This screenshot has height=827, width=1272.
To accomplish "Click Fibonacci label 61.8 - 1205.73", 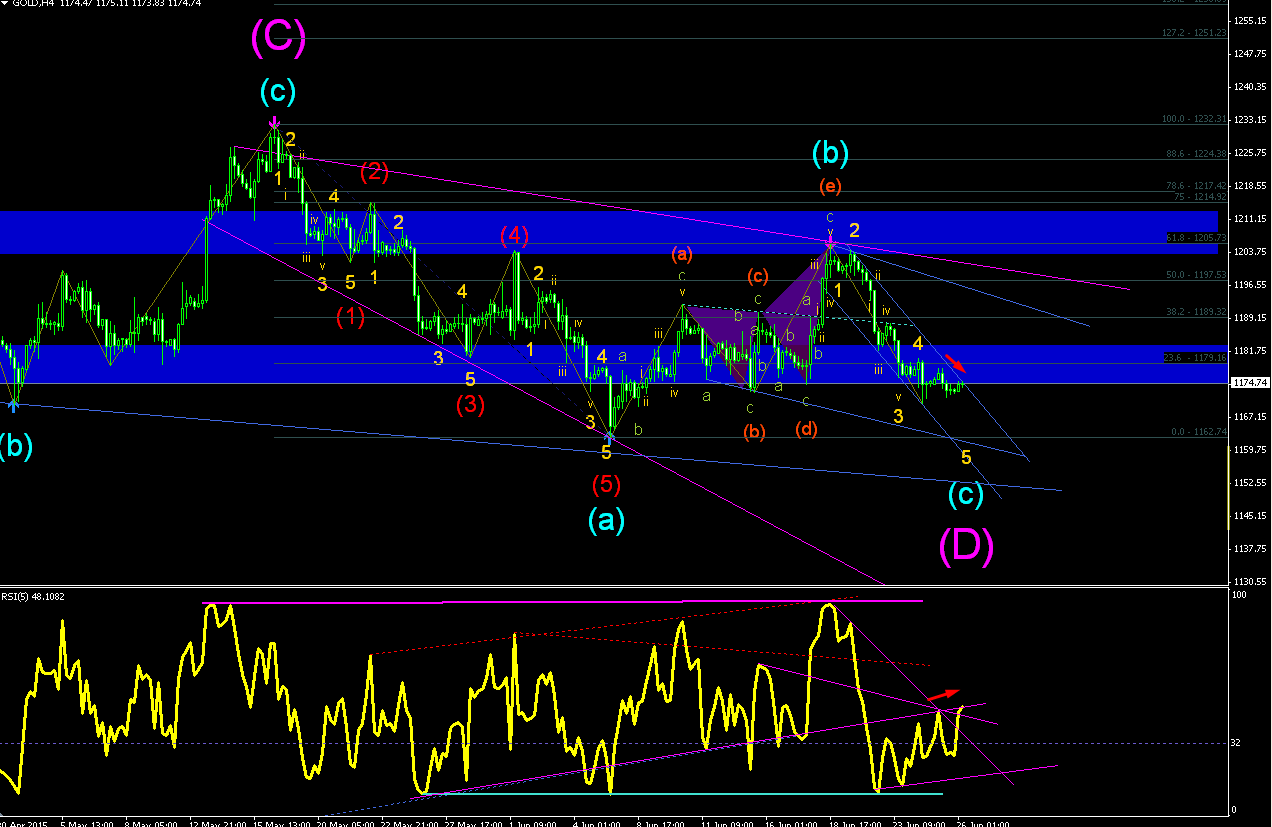I will (1197, 237).
